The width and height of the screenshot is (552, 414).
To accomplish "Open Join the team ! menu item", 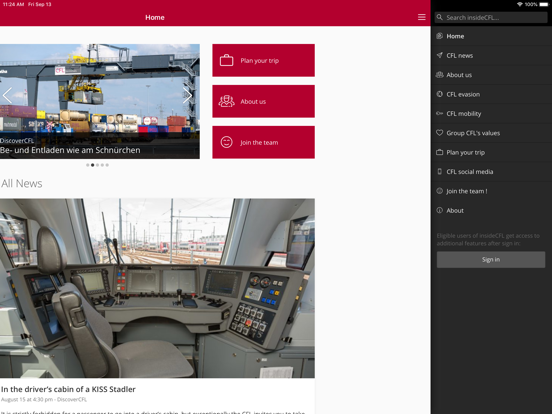I will [491, 191].
